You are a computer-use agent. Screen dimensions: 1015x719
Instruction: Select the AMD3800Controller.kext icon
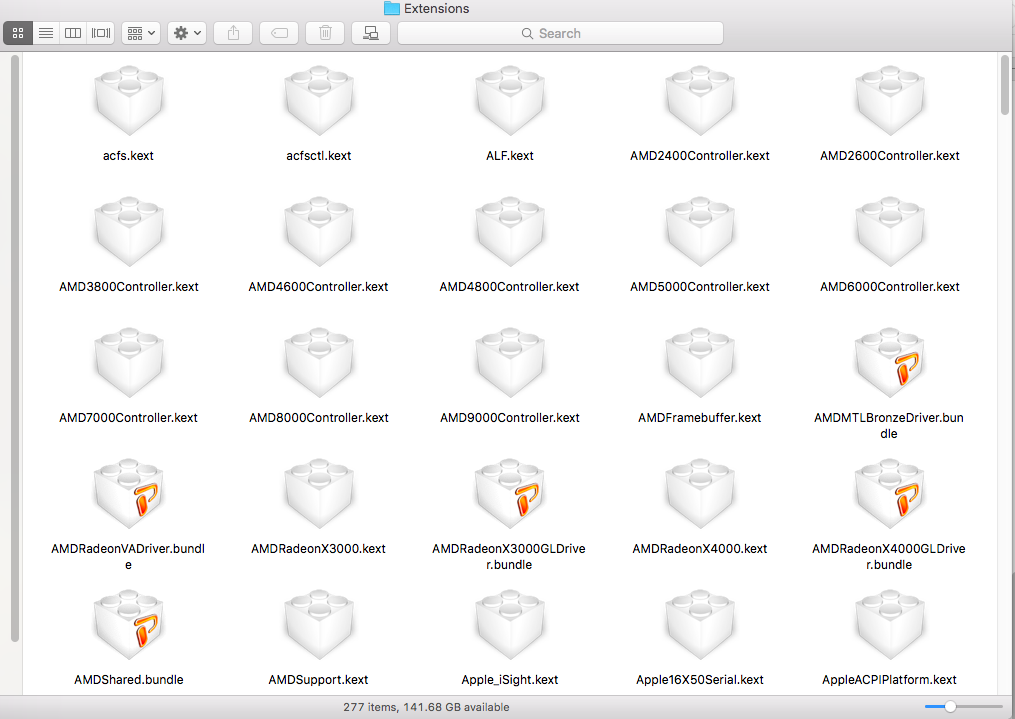point(129,231)
